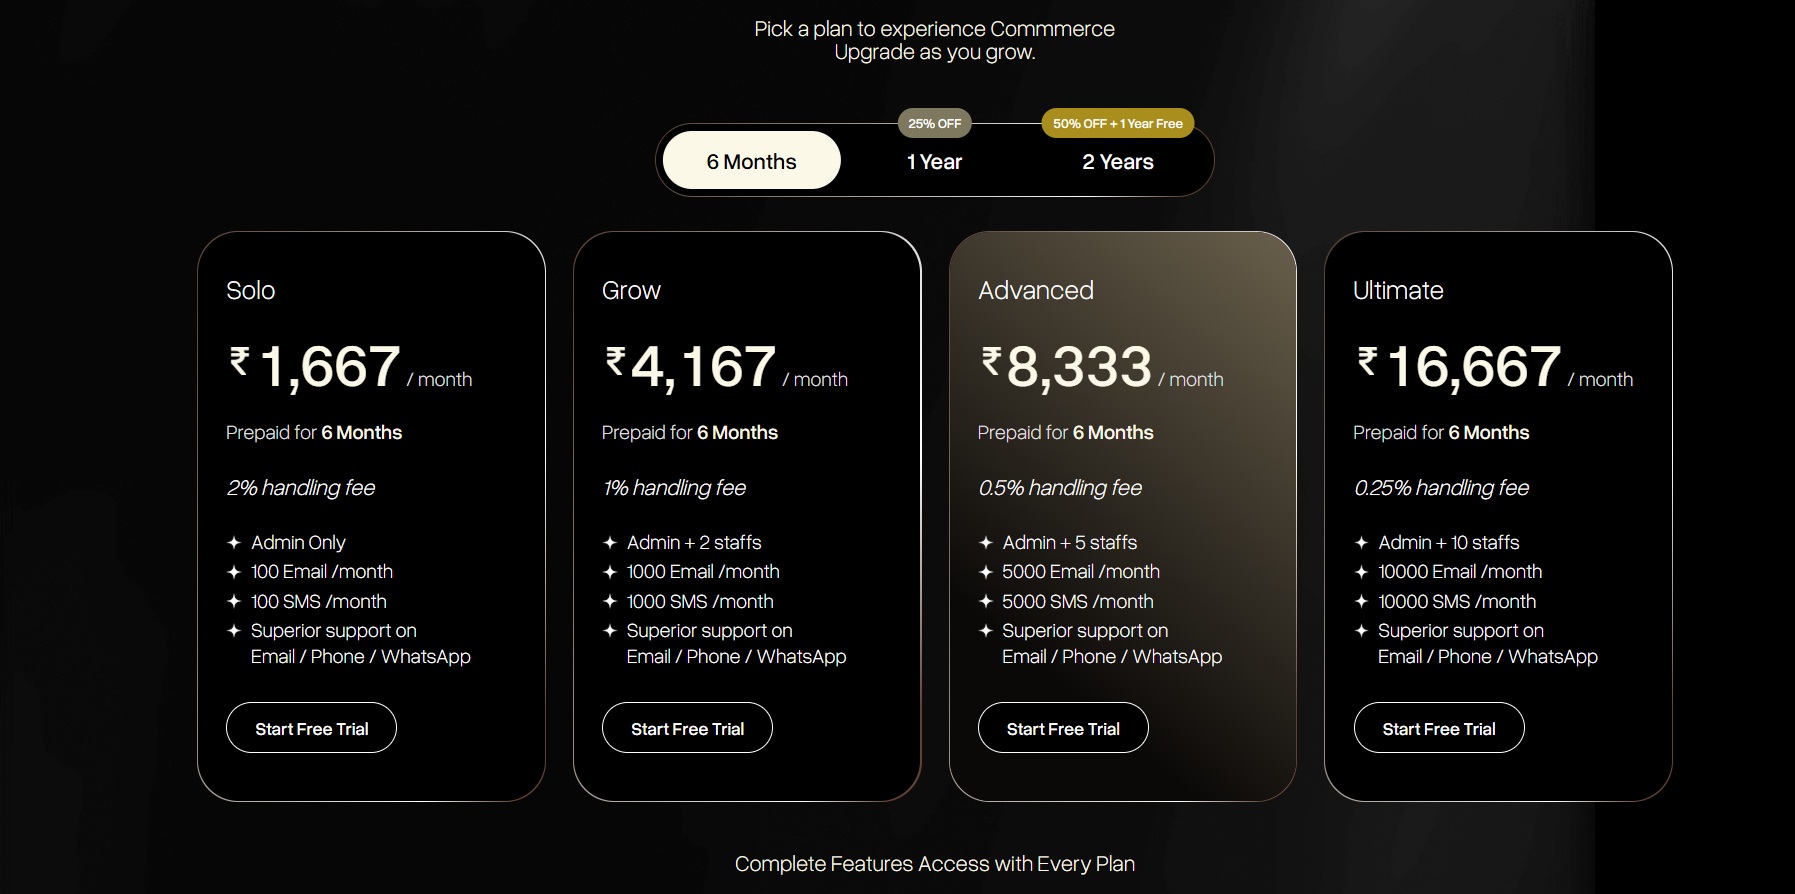Screen dimensions: 1795x894
Task: Click the 50% OFF + 1 Year Free badge
Action: pos(1118,123)
